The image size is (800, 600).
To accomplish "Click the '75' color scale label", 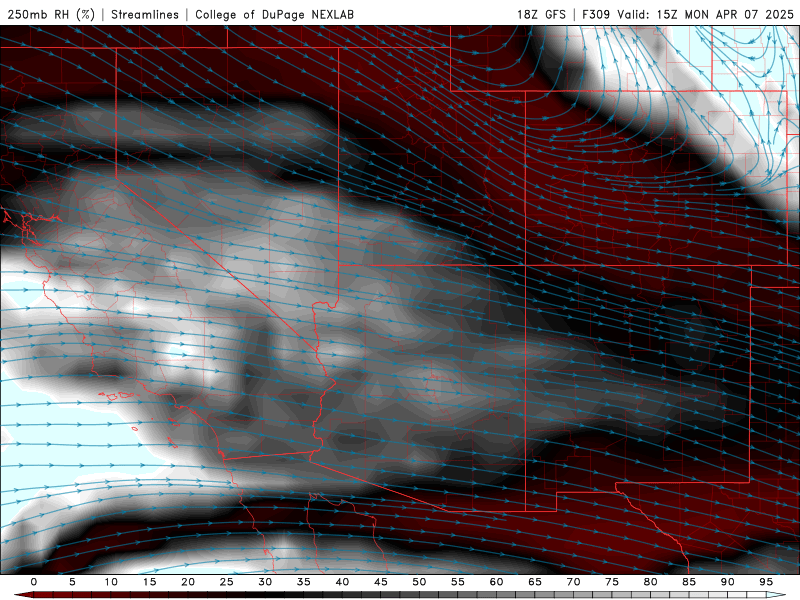I will click(612, 582).
